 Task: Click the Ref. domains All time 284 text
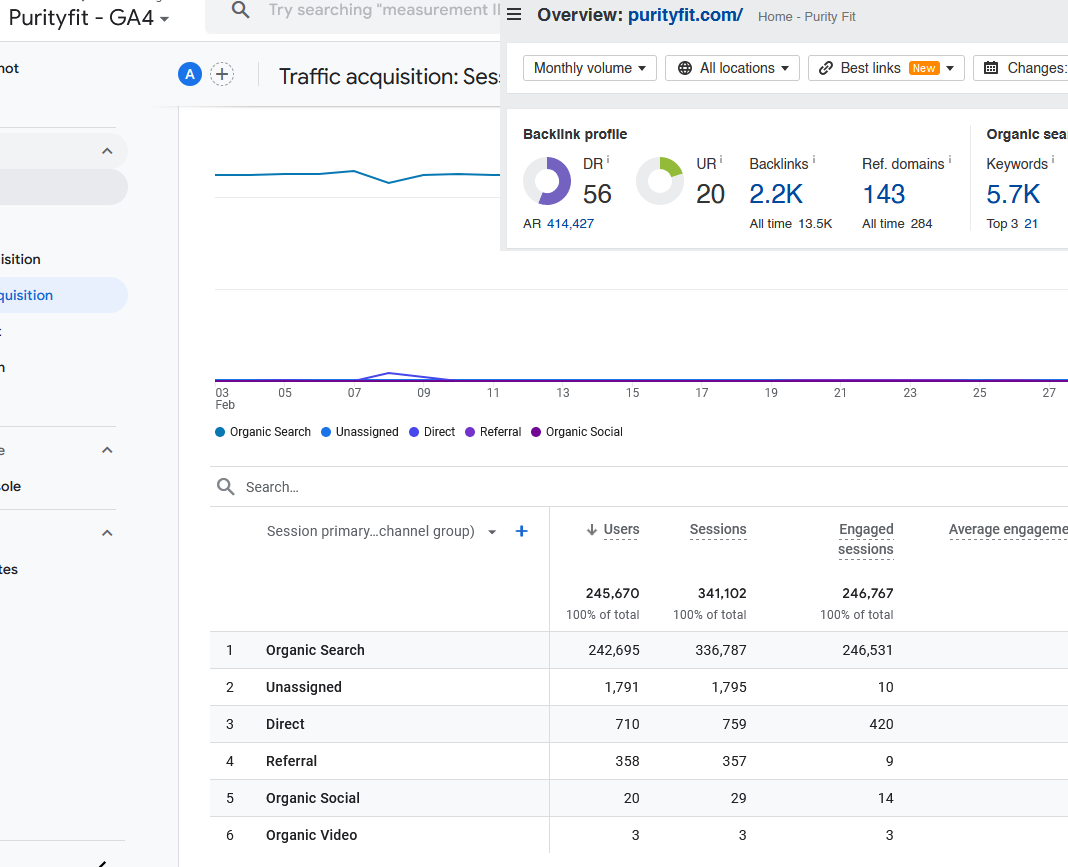pyautogui.click(x=897, y=223)
